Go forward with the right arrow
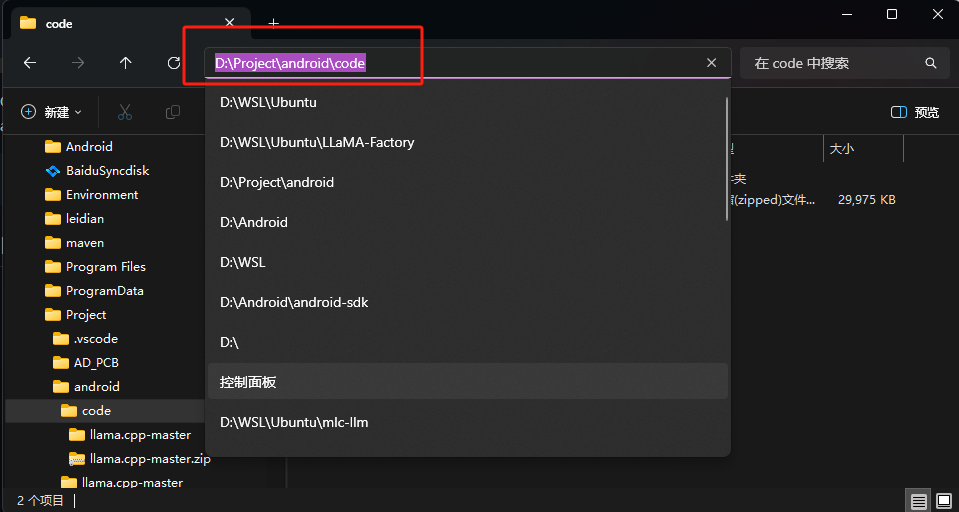Screen dimensions: 959x512 [x=78, y=62]
